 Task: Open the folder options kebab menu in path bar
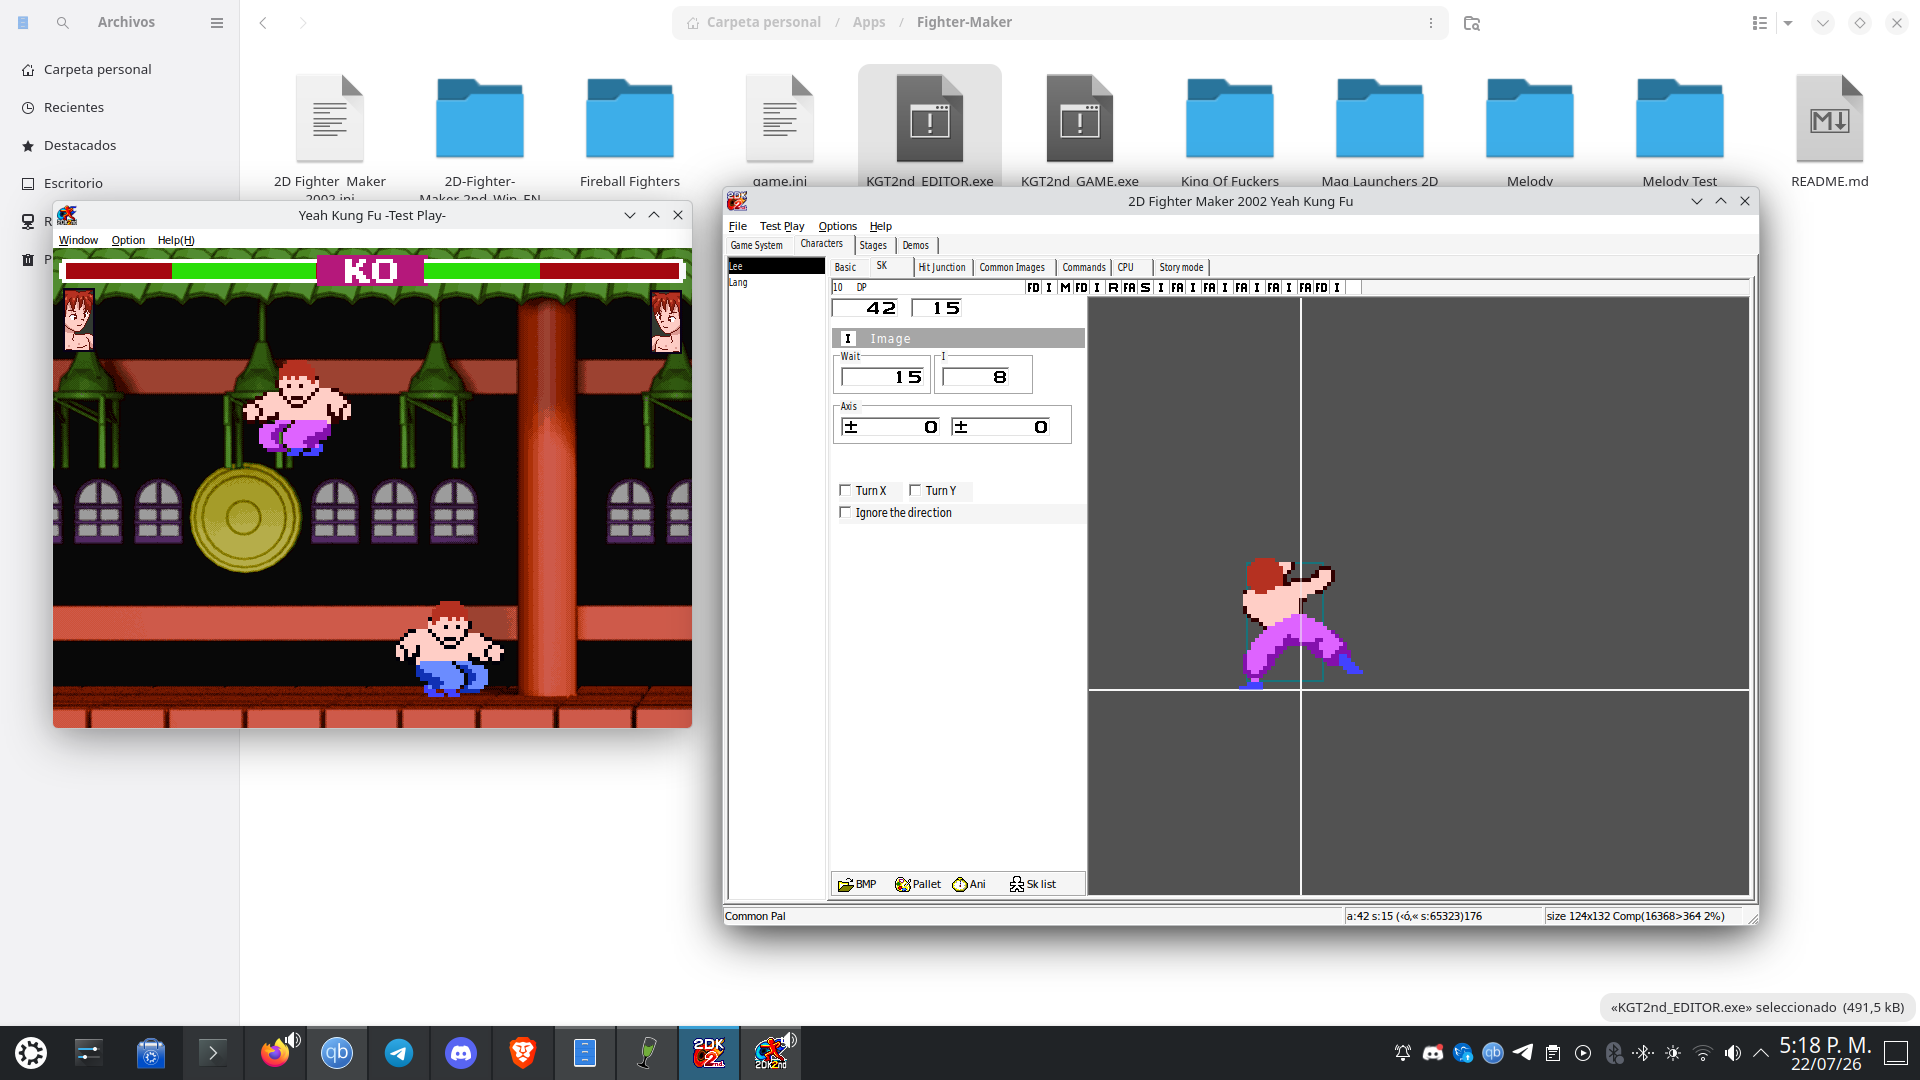(x=1431, y=22)
